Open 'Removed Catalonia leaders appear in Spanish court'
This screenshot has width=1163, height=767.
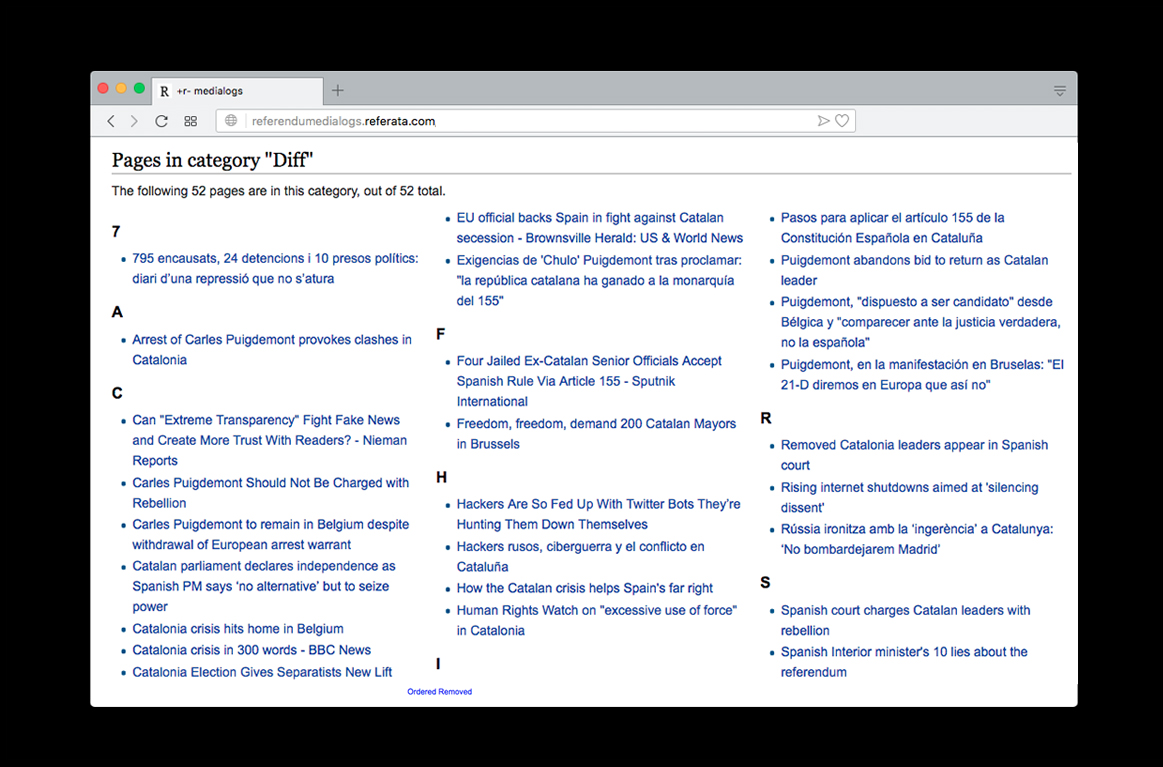pos(914,455)
